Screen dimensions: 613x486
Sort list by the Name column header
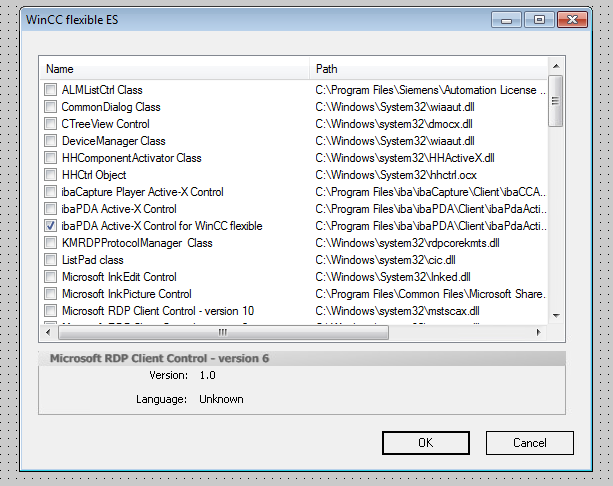174,69
